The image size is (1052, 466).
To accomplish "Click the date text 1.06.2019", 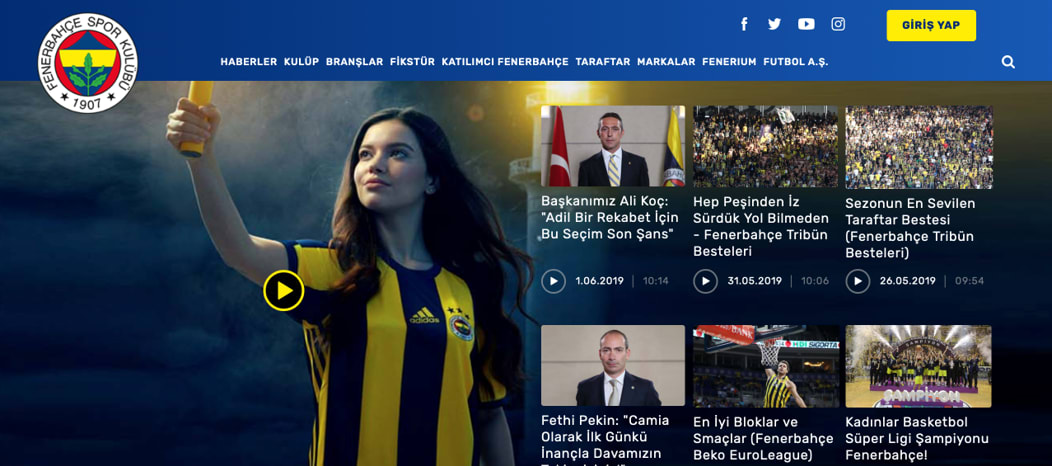I will pyautogui.click(x=599, y=281).
